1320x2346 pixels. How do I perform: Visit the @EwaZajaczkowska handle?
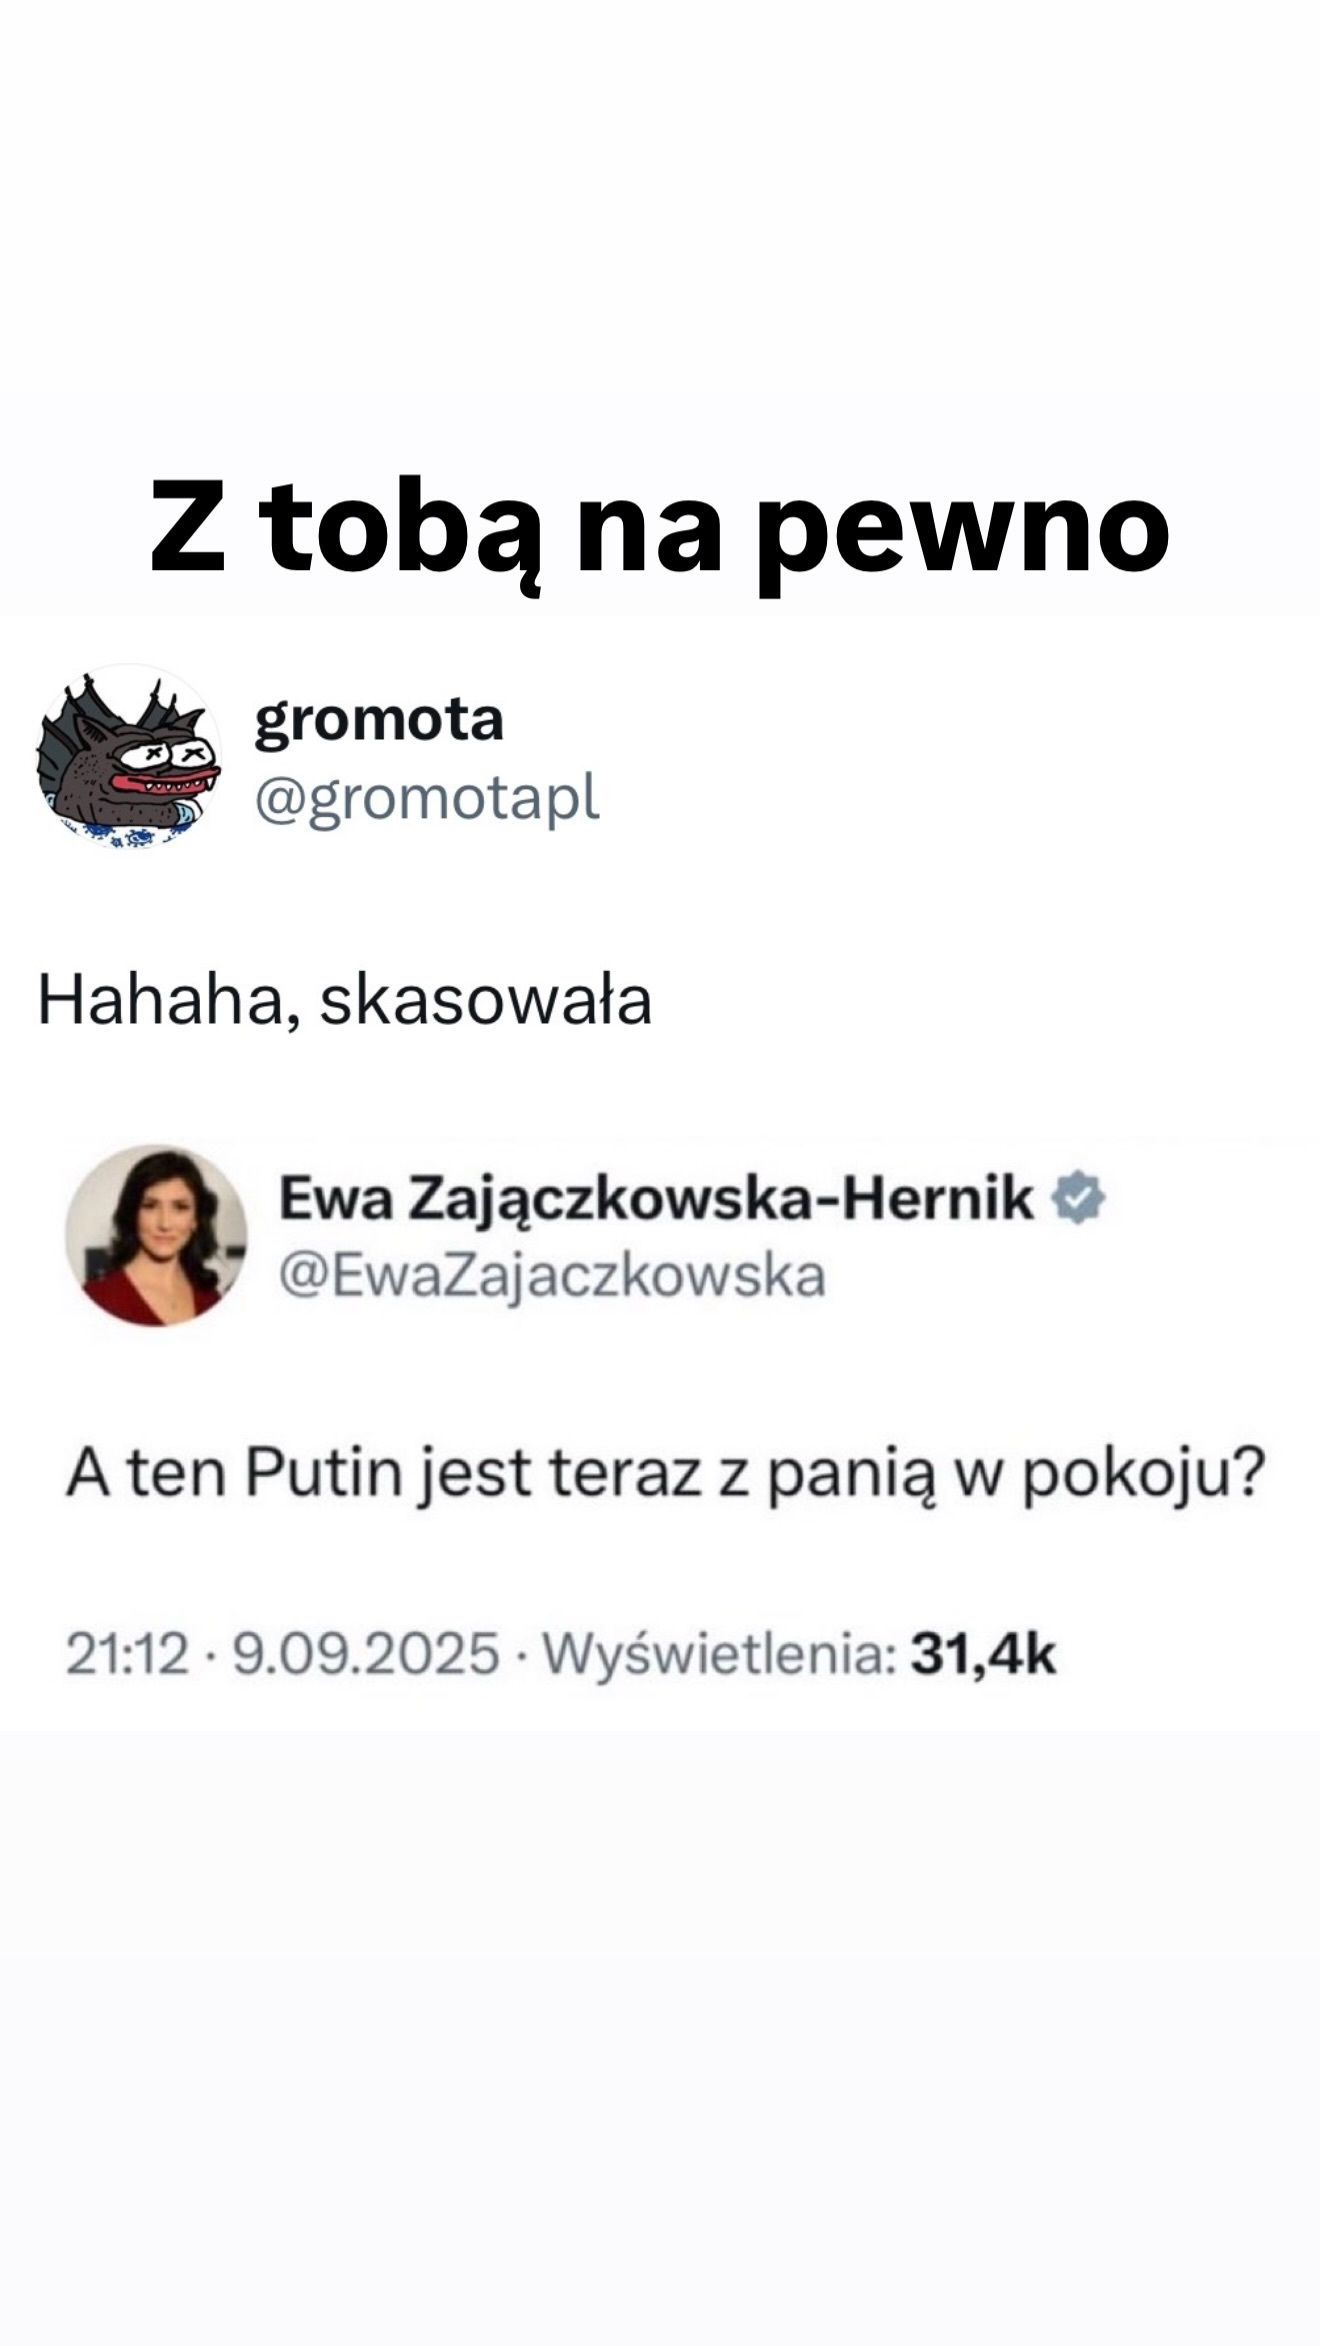552,1277
